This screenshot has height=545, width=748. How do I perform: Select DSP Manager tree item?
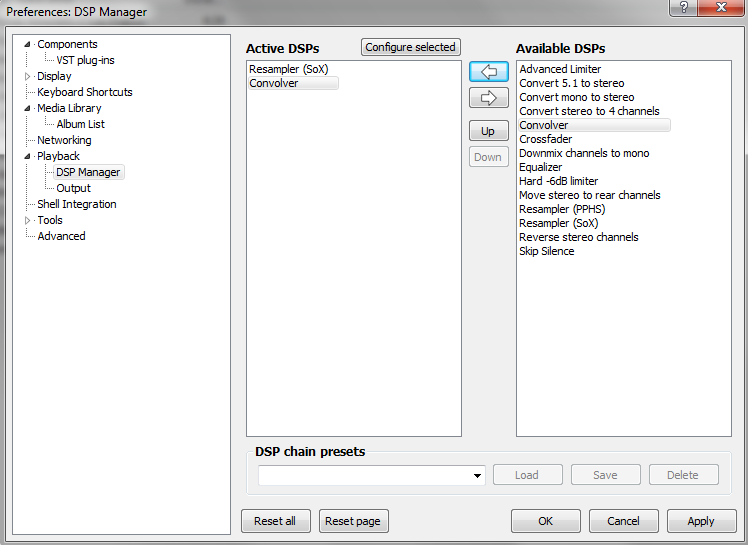point(88,172)
